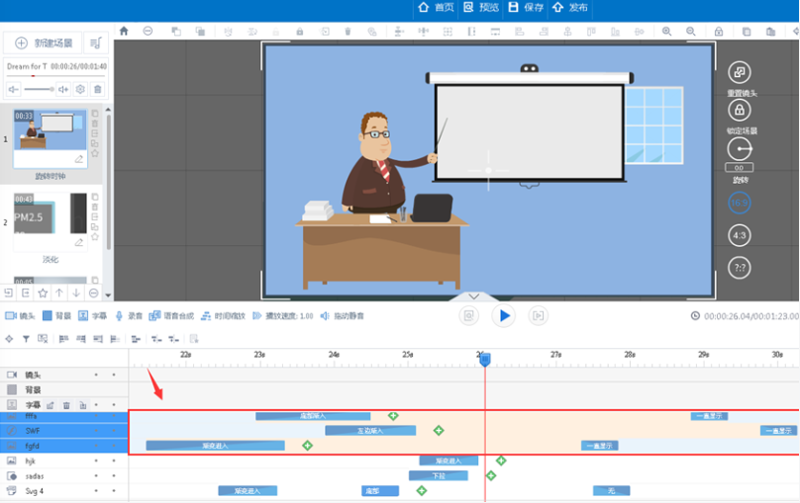The width and height of the screenshot is (800, 503).
Task: Click the volume increase speaker icon
Action: pyautogui.click(x=63, y=89)
